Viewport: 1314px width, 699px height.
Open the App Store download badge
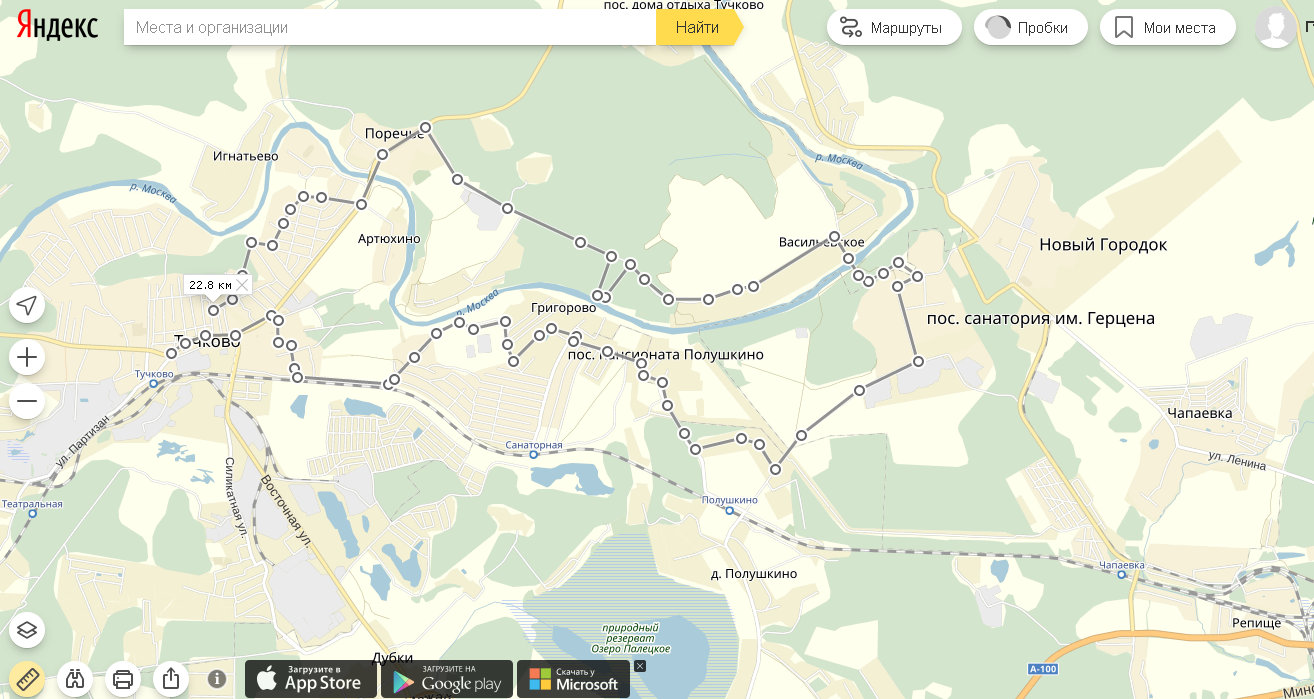click(311, 679)
